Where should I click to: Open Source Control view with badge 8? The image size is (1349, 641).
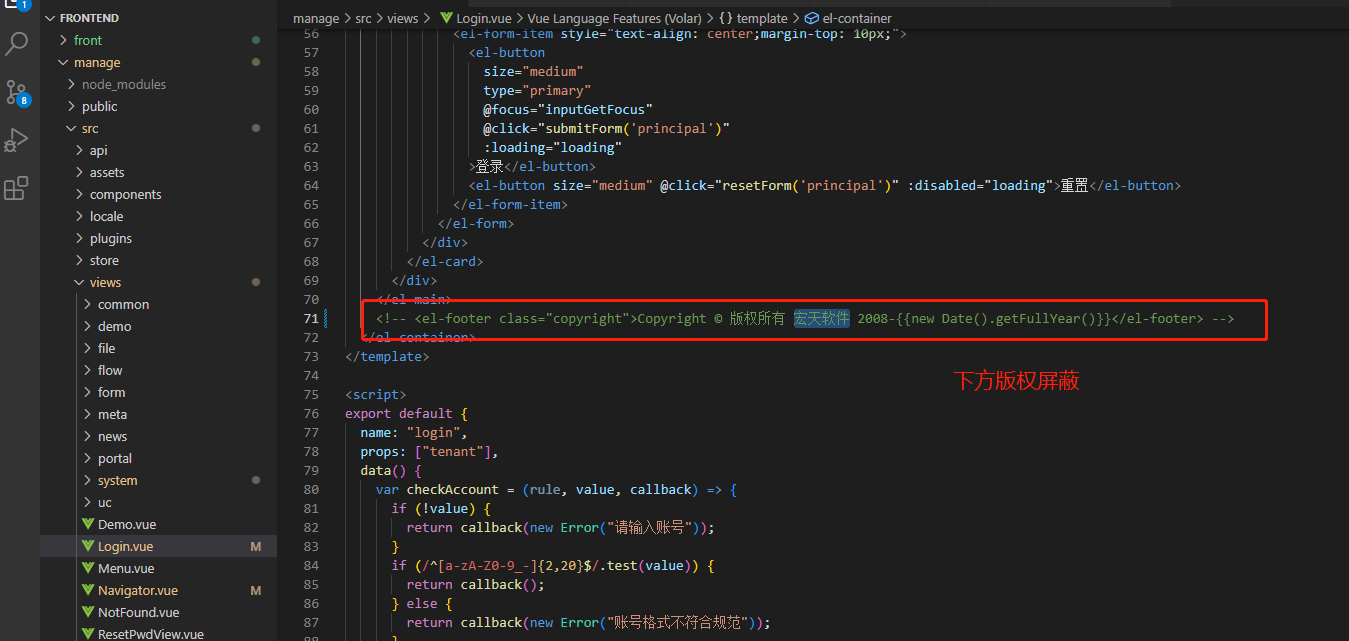tap(17, 93)
